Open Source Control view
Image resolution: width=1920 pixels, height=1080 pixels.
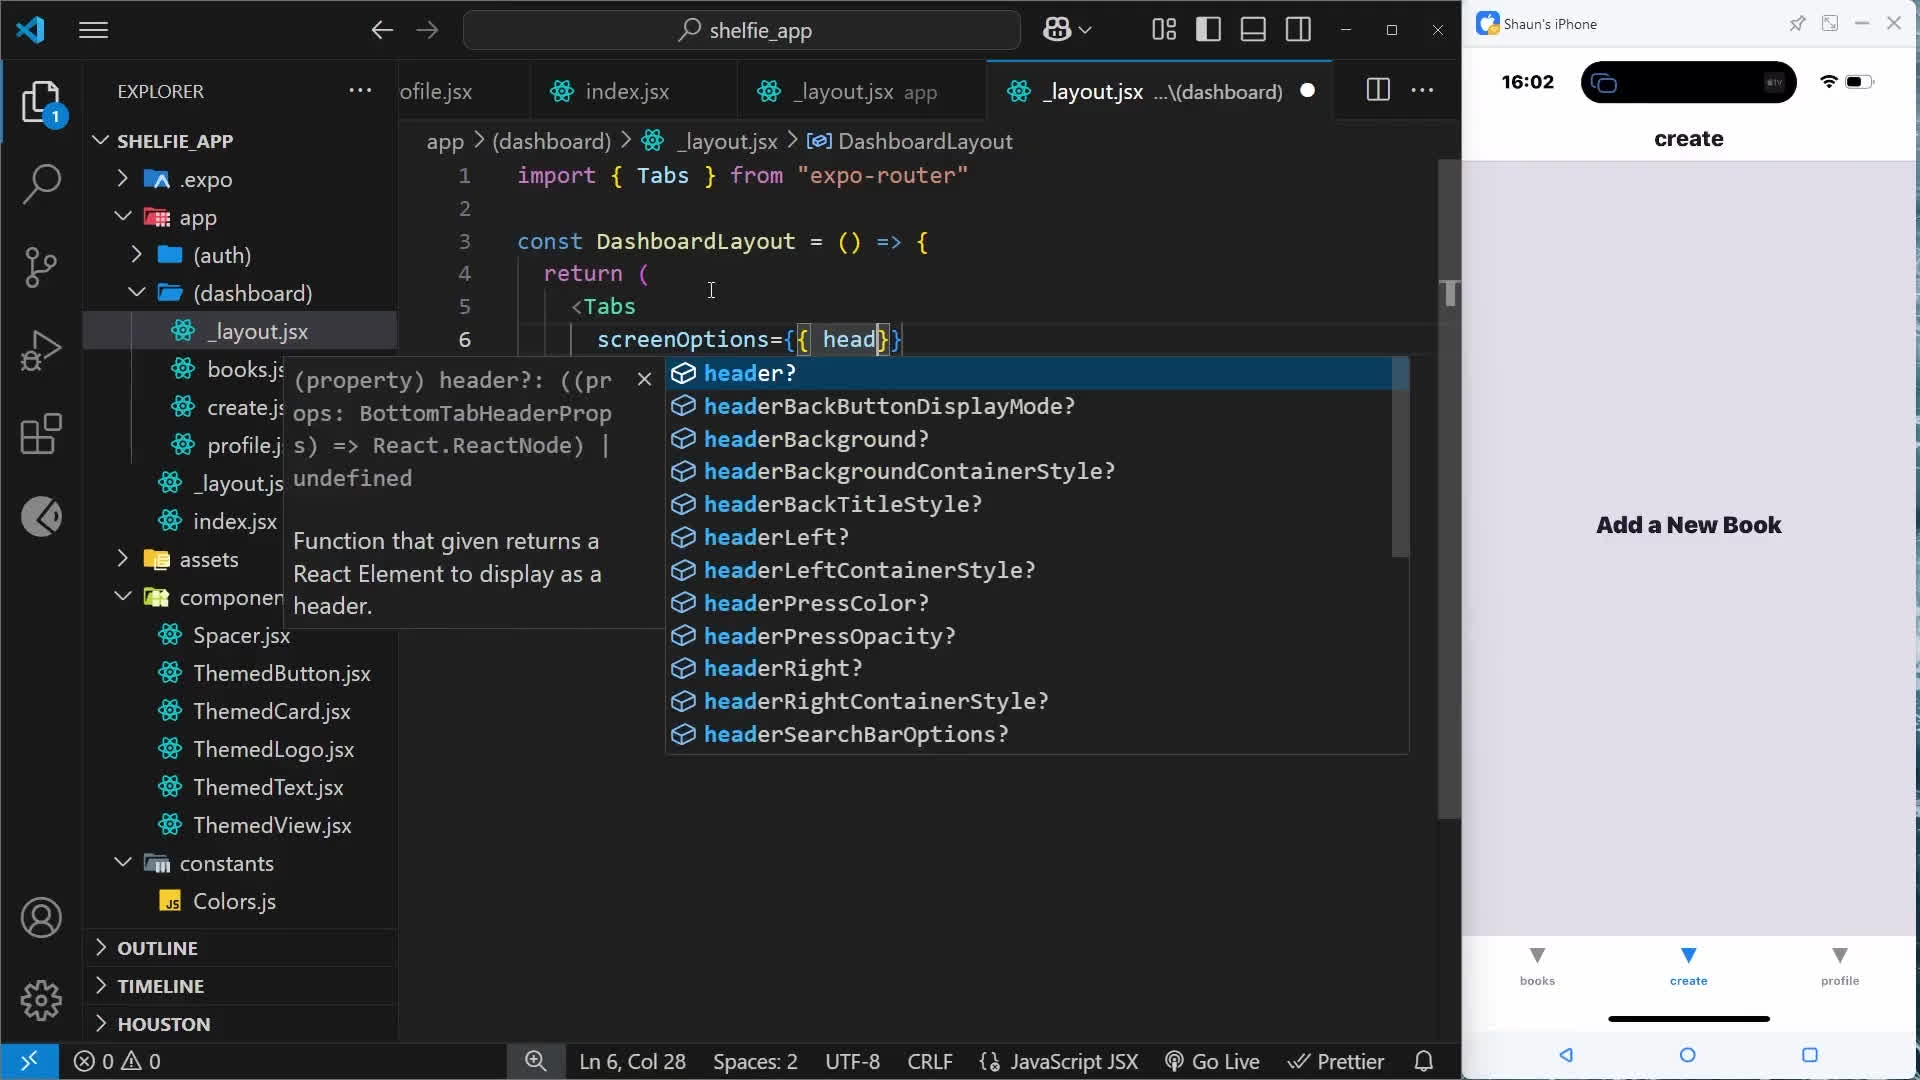[x=41, y=266]
